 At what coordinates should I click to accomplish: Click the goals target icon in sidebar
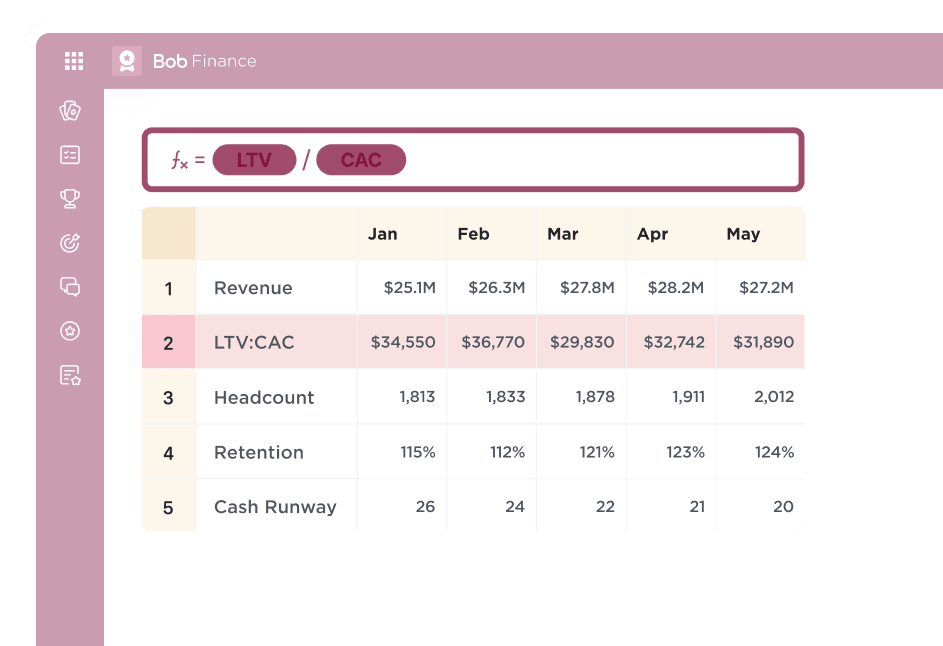pos(68,242)
